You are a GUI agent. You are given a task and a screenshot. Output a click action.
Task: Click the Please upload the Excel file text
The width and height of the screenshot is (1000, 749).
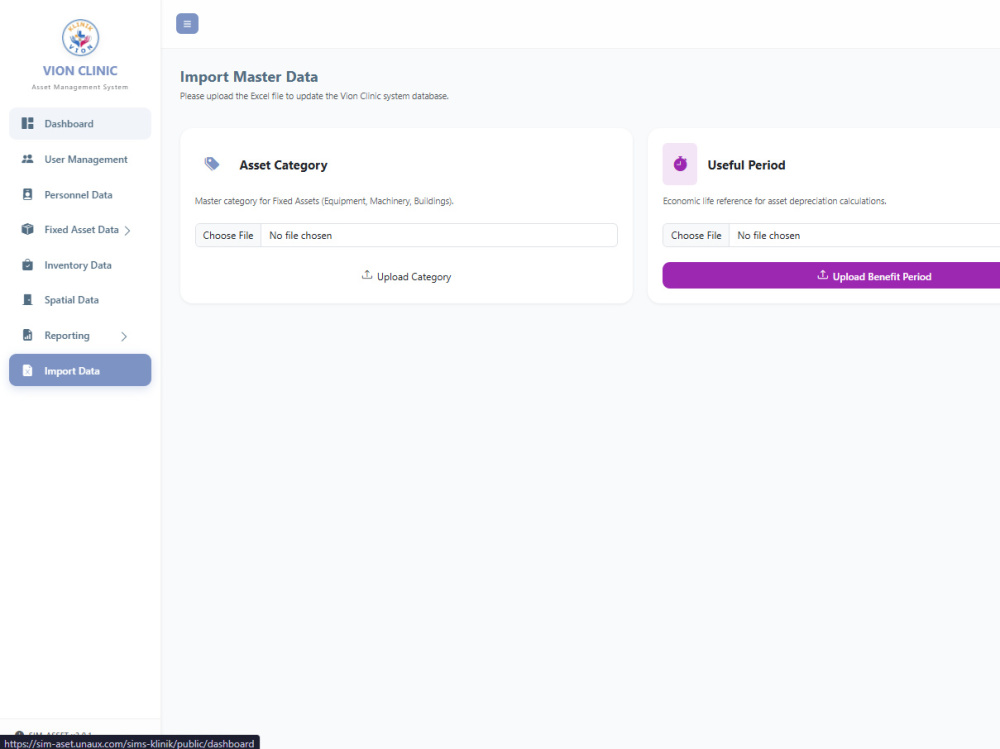coord(314,96)
